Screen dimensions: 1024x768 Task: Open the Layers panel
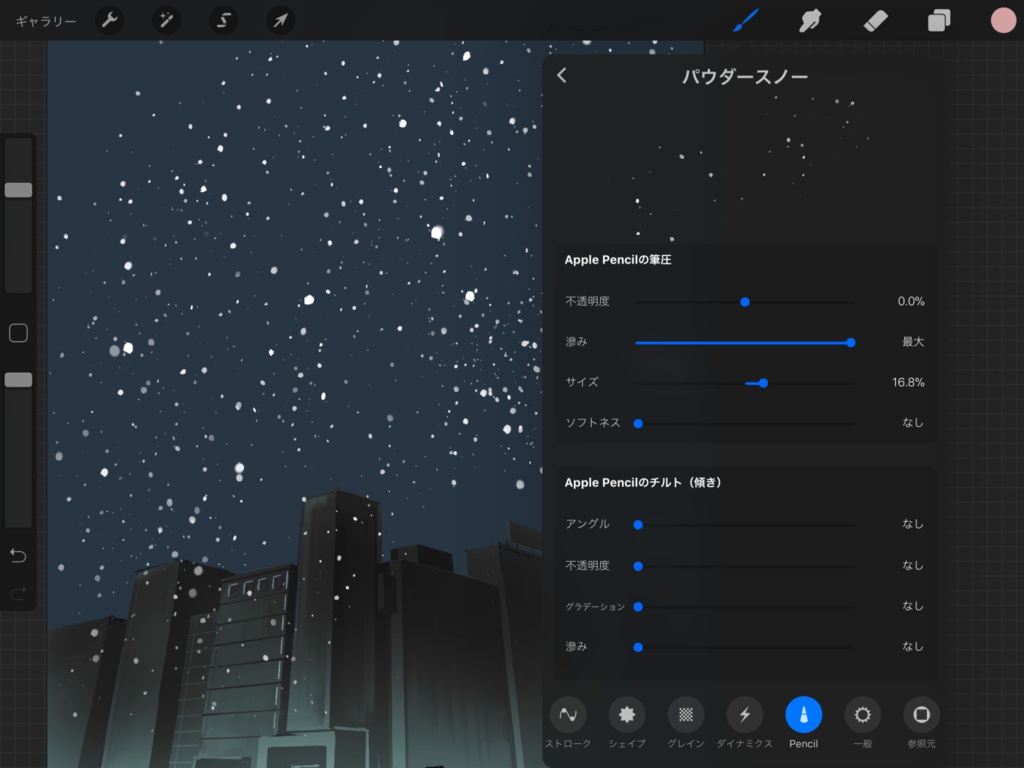938,20
